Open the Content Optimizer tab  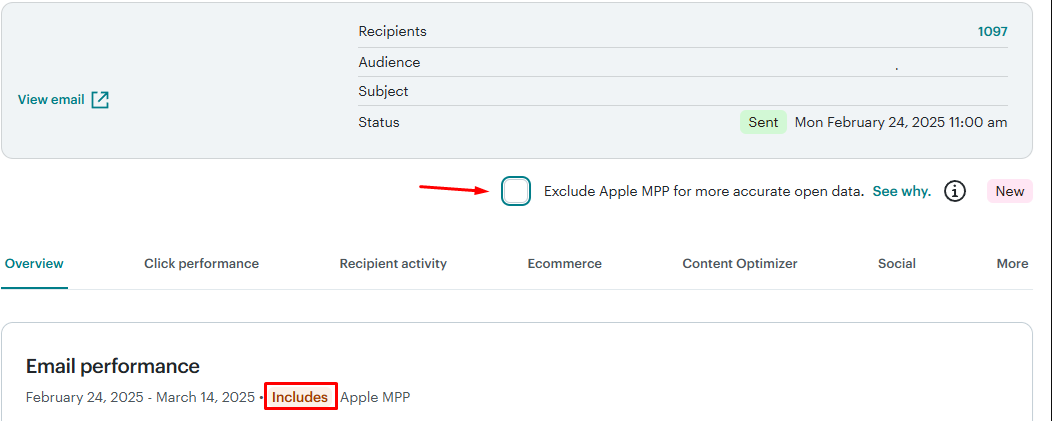tap(740, 264)
